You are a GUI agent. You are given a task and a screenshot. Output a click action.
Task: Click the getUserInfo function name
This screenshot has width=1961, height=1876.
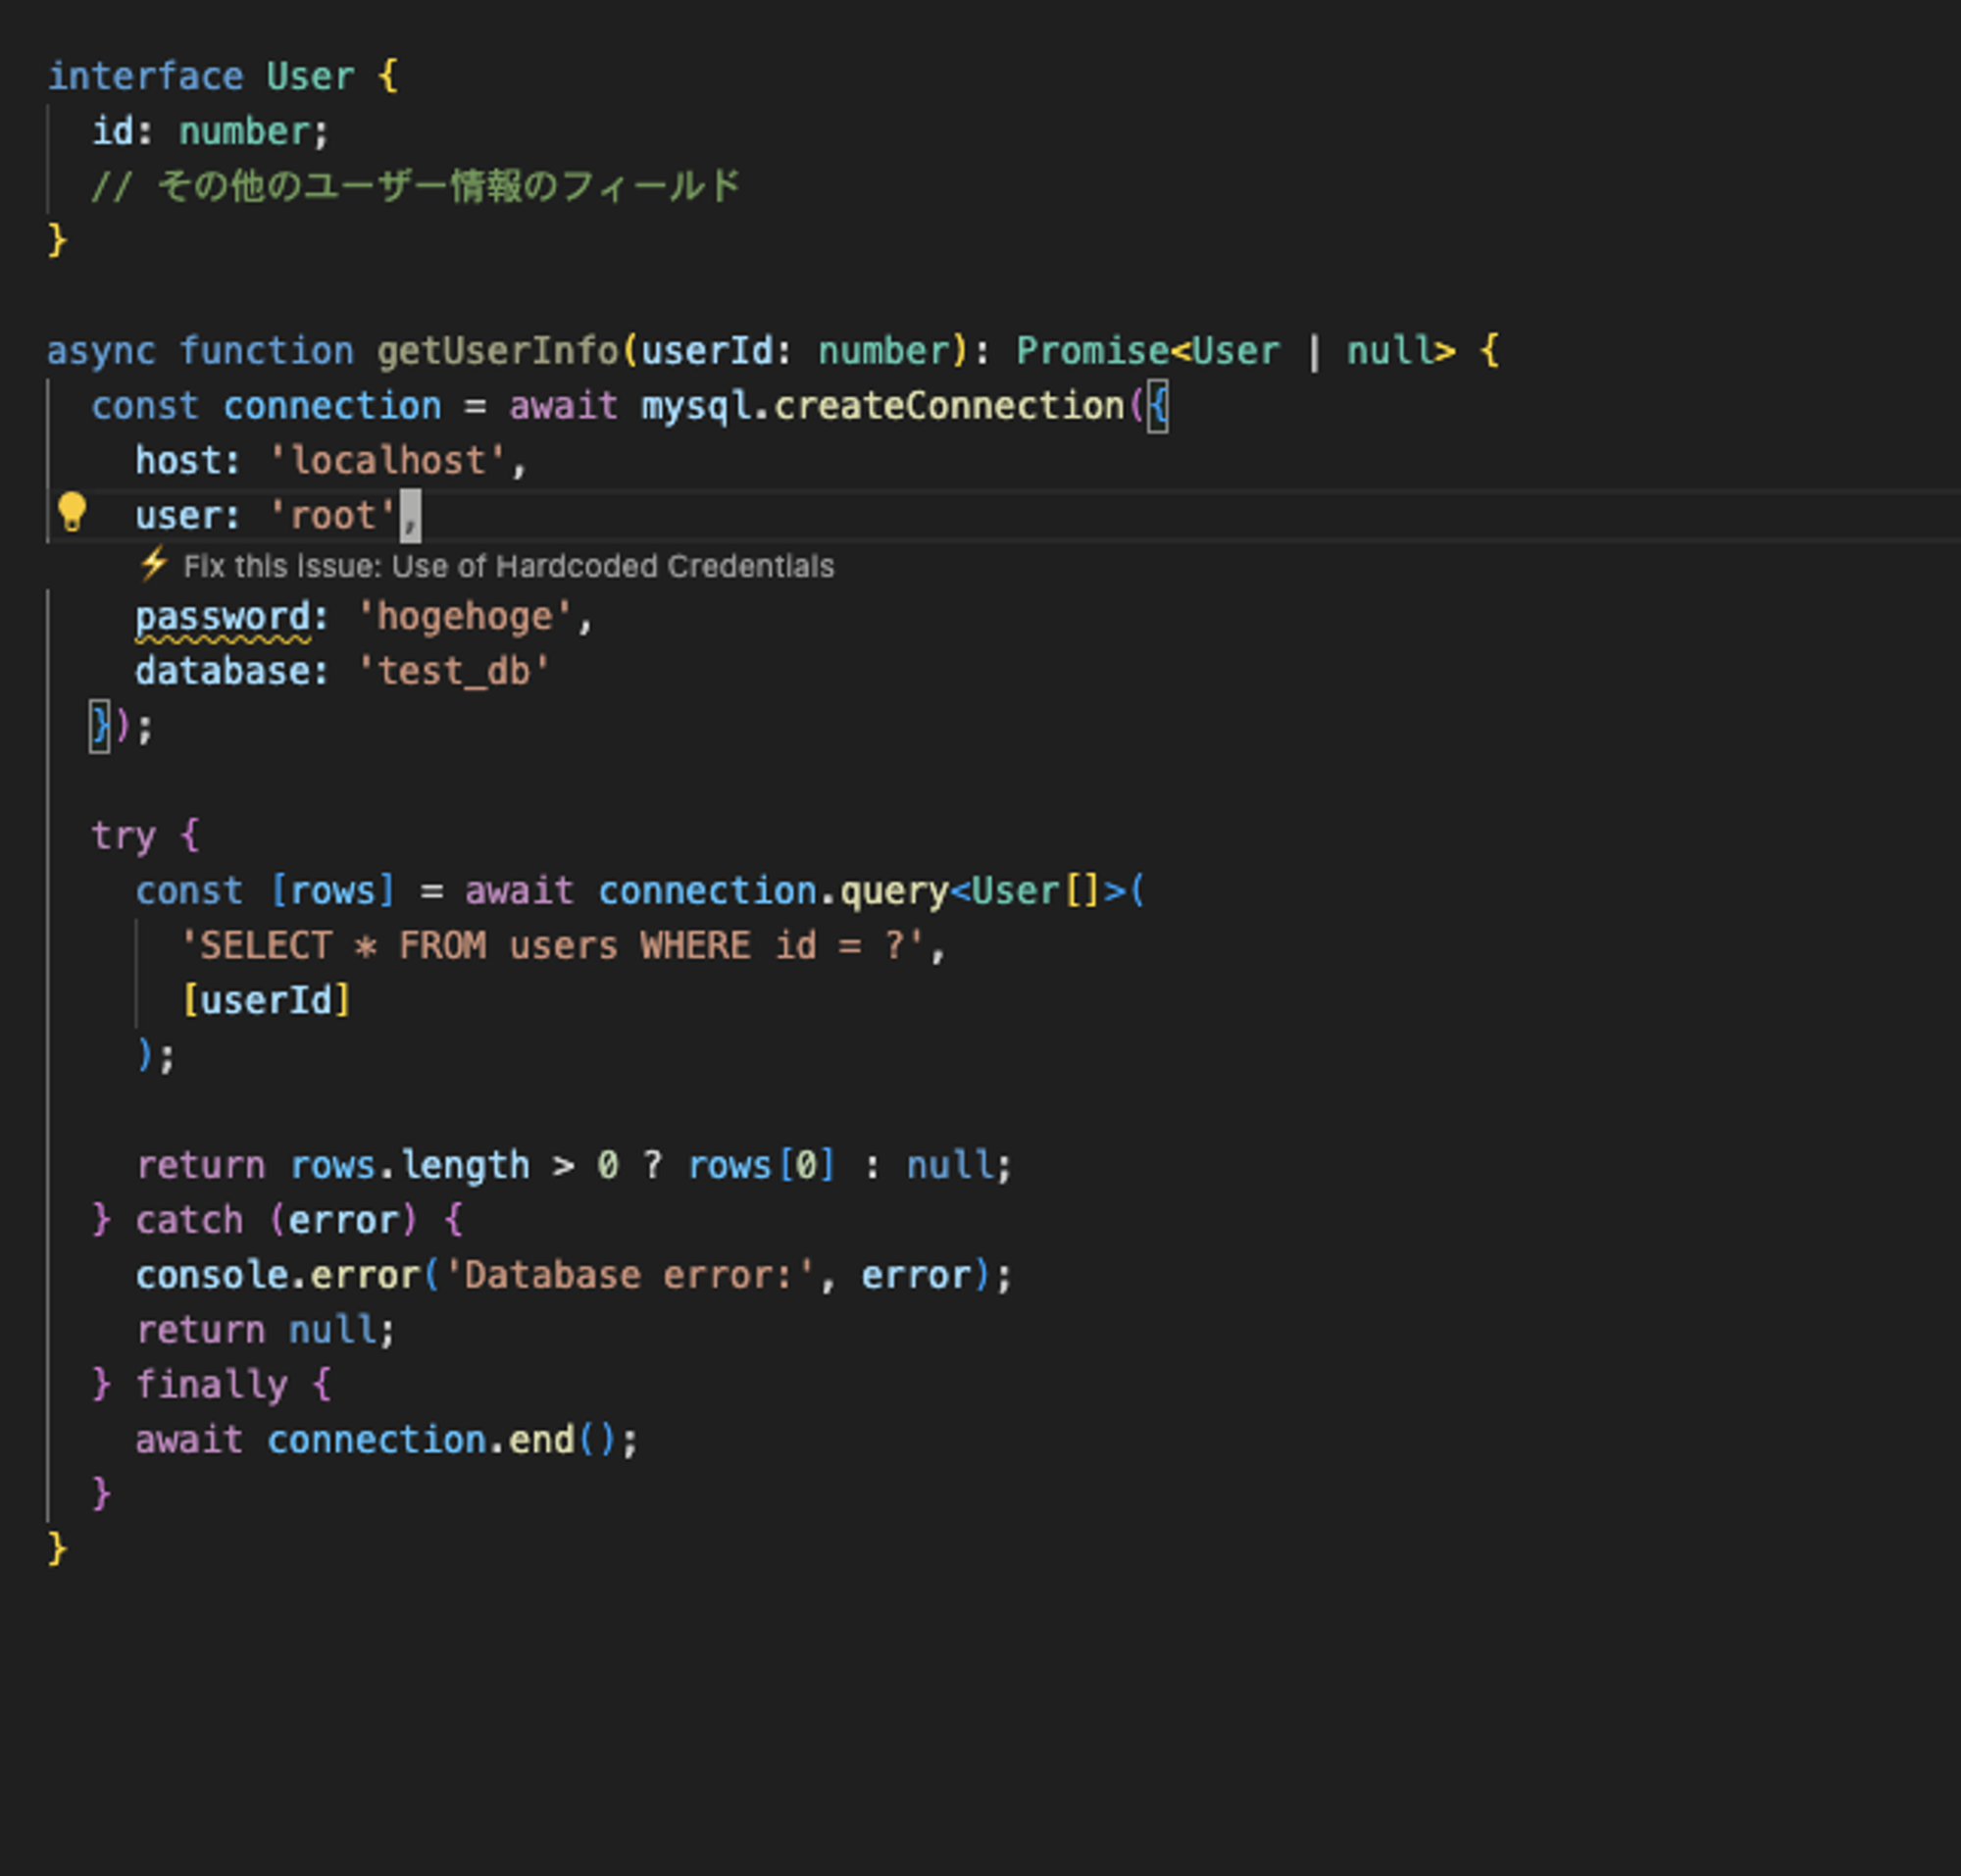pyautogui.click(x=497, y=352)
